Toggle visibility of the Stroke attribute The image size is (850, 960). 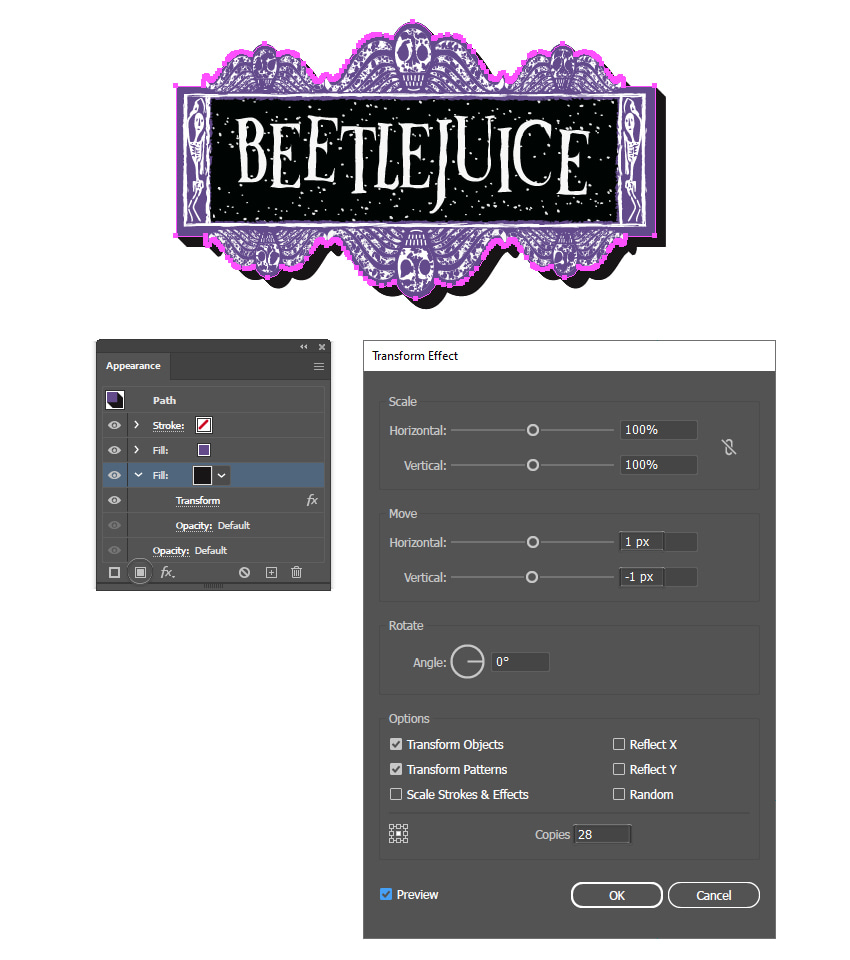point(115,425)
